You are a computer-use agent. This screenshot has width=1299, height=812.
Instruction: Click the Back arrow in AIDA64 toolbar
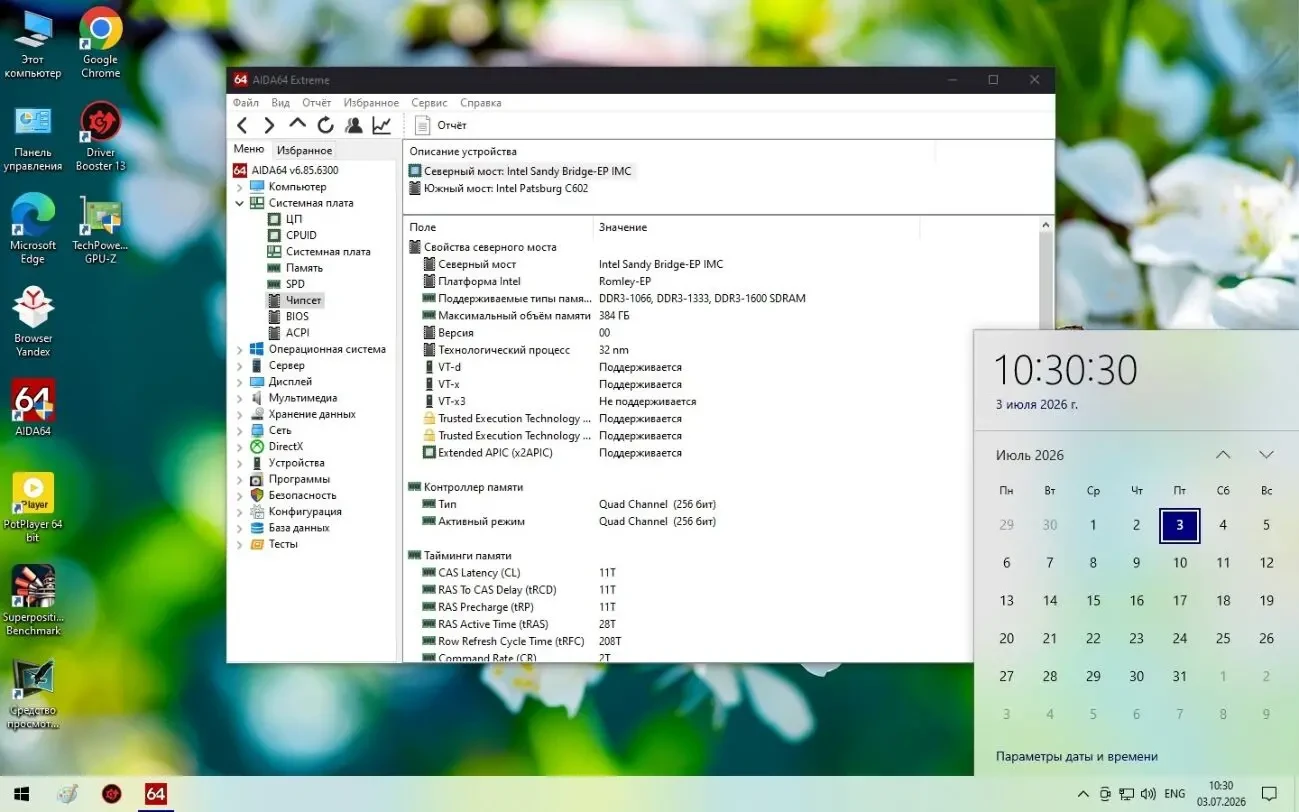(242, 125)
